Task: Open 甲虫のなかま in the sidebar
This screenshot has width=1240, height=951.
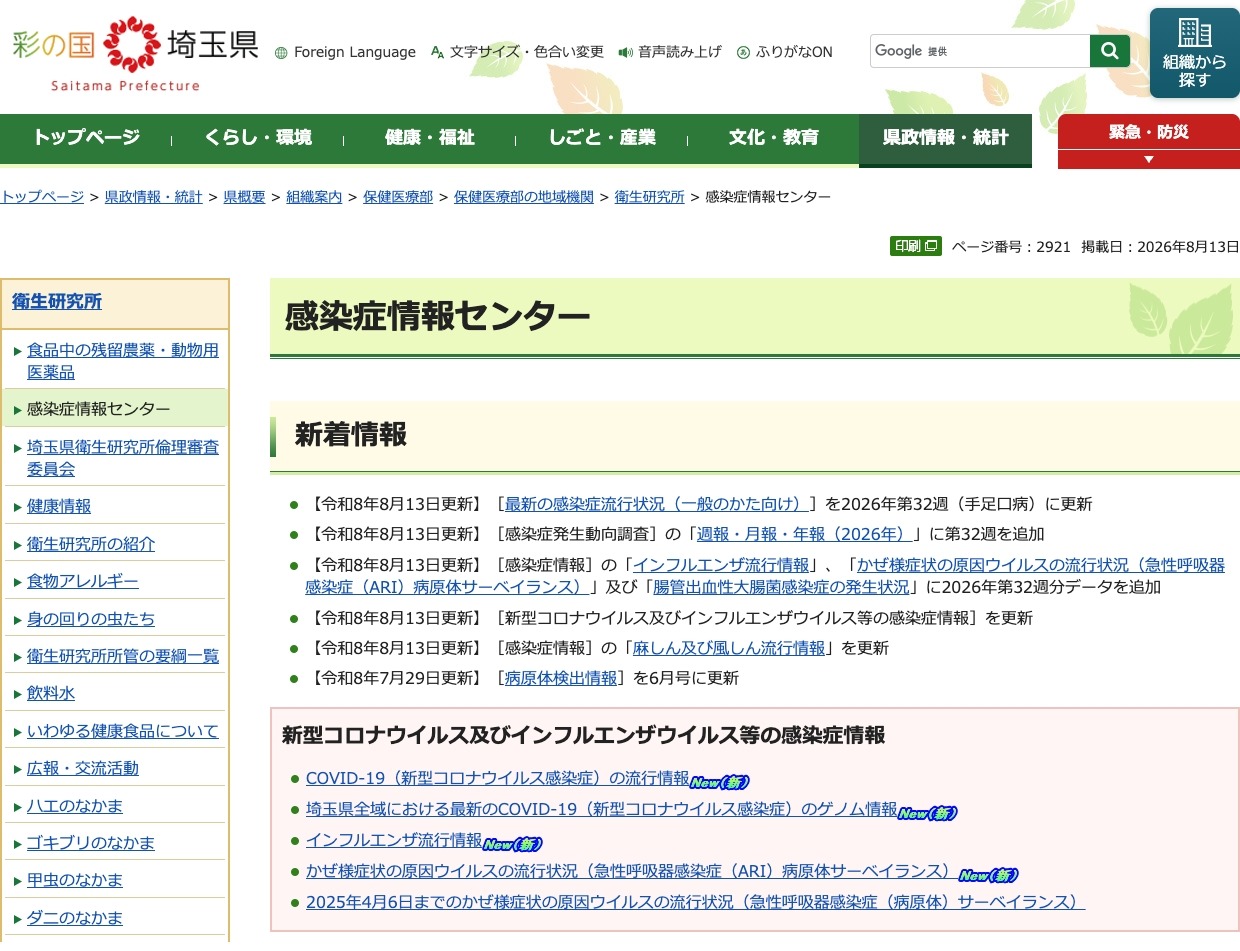Action: 75,880
